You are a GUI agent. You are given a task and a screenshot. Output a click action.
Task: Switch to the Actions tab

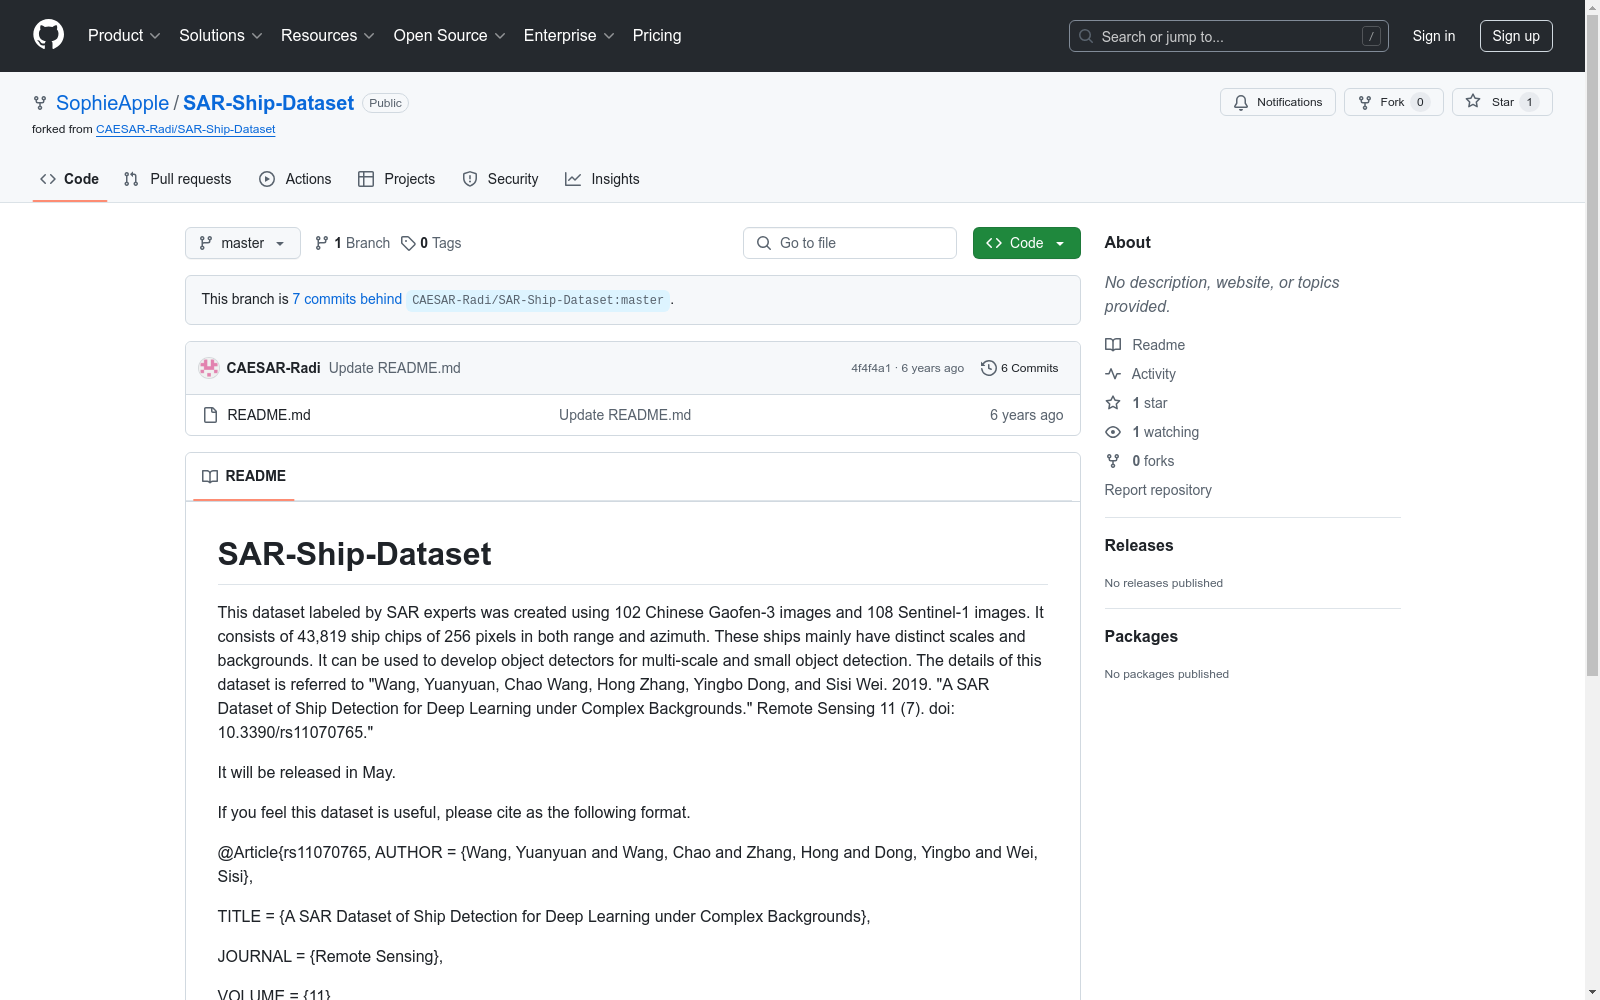tap(295, 179)
